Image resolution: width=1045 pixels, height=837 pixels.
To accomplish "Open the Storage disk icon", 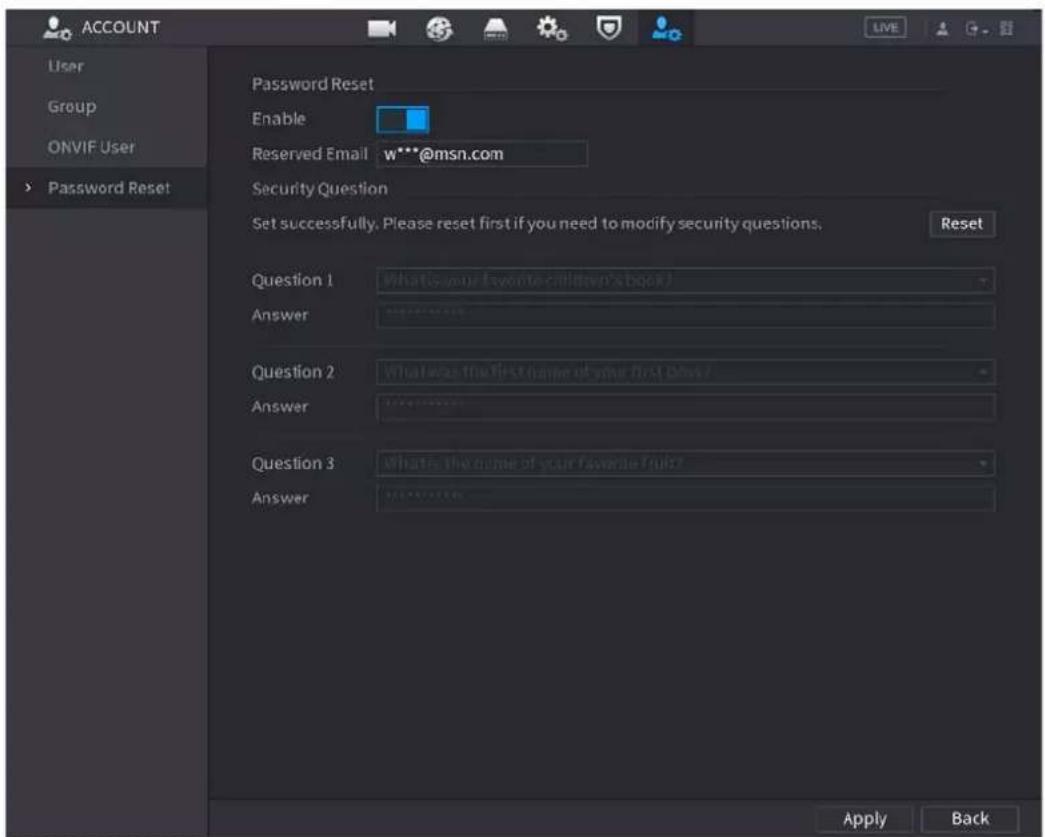I will coord(495,29).
